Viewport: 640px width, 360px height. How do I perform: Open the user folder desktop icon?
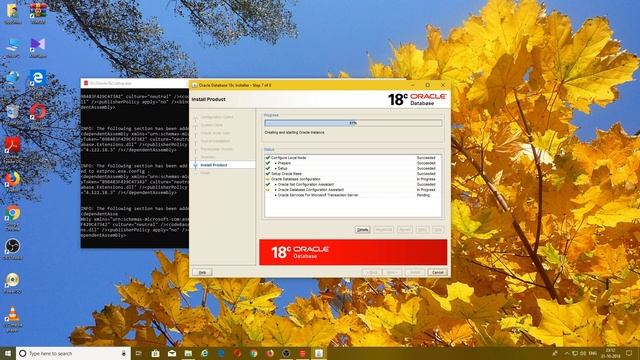click(12, 12)
